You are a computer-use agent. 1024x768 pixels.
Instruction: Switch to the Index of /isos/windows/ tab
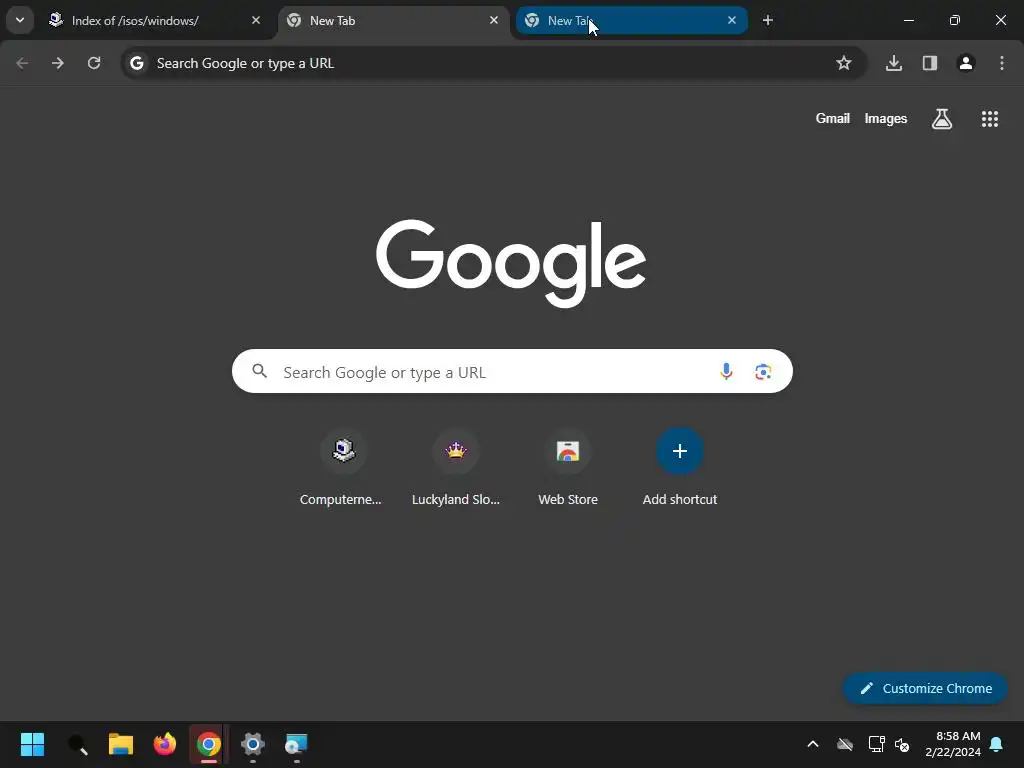click(155, 20)
